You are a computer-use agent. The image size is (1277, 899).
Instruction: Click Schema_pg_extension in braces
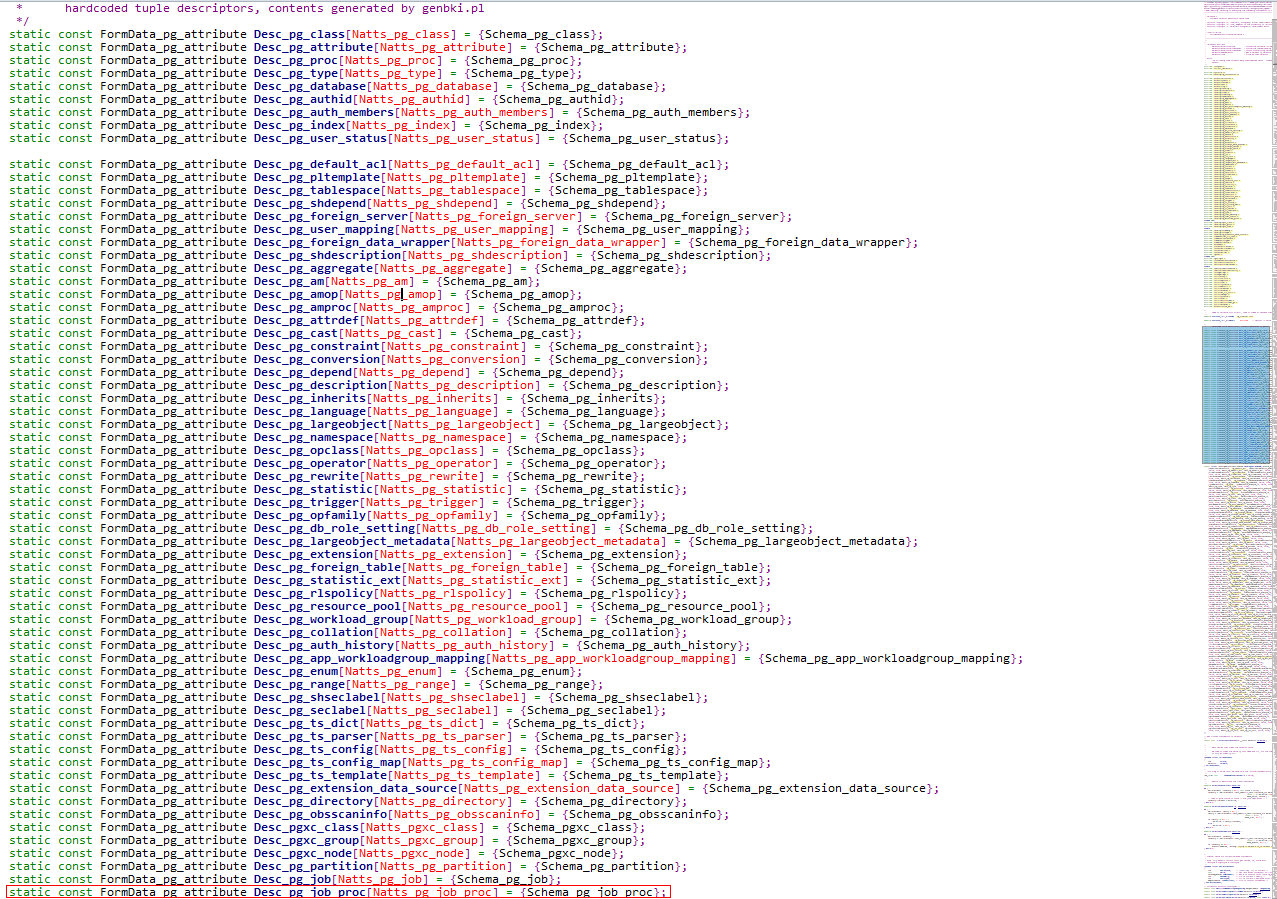pyautogui.click(x=608, y=554)
